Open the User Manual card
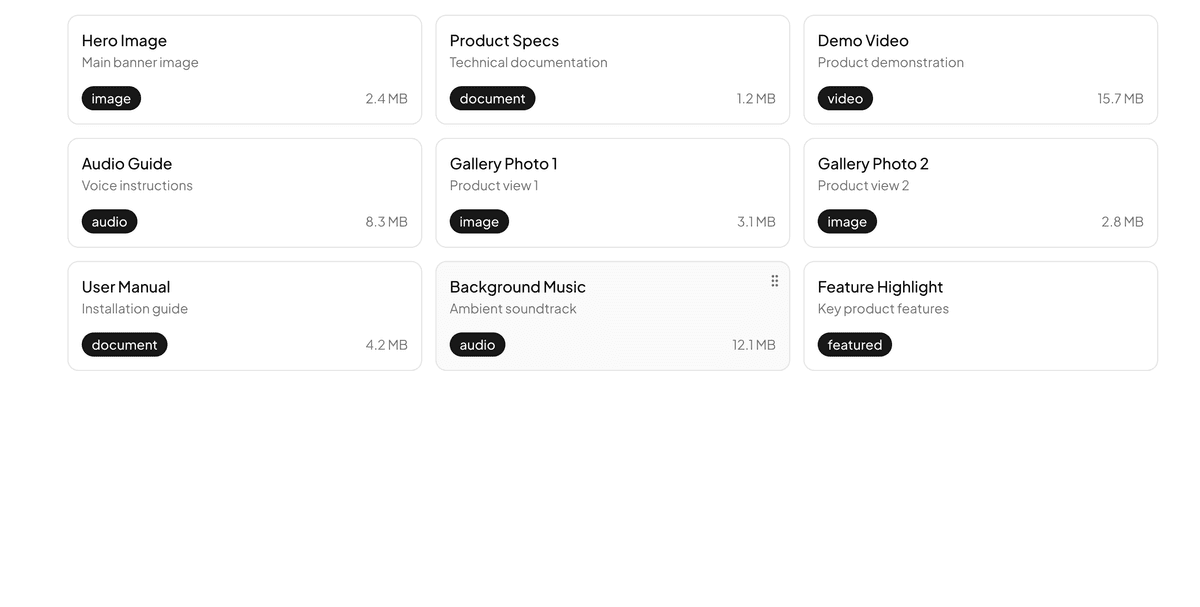 (245, 316)
